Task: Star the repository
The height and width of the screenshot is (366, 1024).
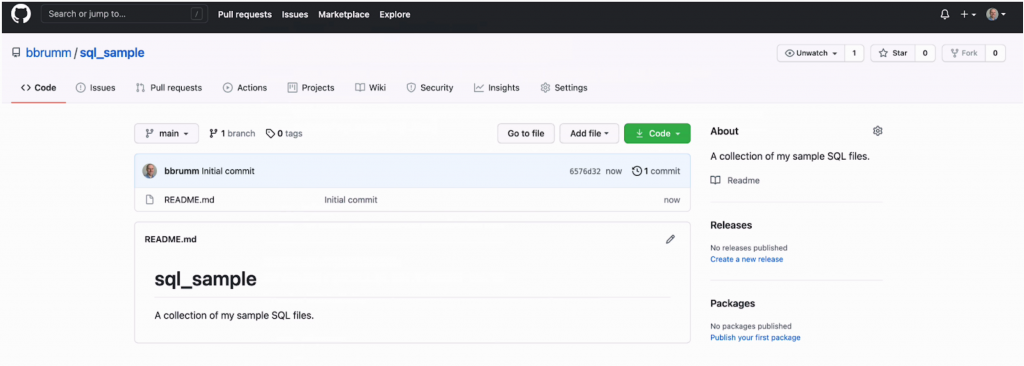Action: click(893, 54)
